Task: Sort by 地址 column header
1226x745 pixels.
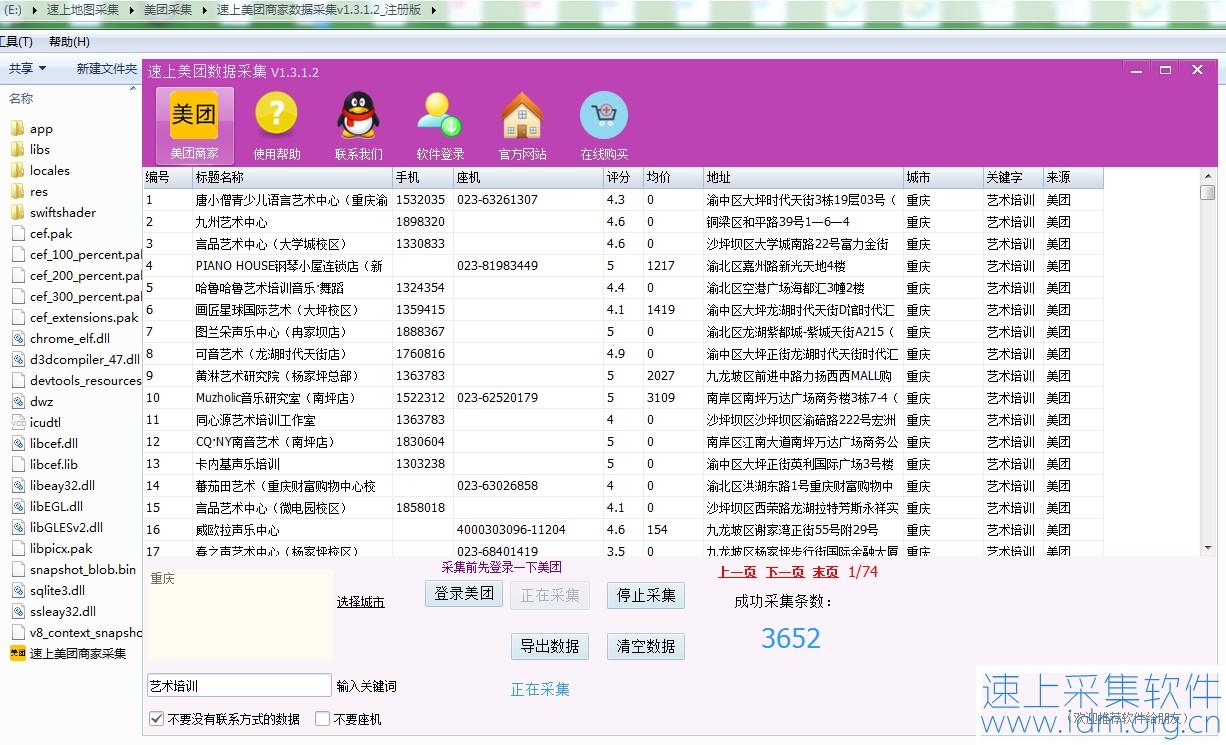Action: pyautogui.click(x=803, y=177)
